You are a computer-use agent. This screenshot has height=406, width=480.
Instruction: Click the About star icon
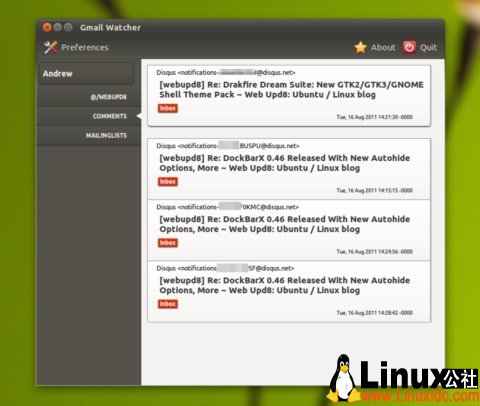[x=361, y=47]
